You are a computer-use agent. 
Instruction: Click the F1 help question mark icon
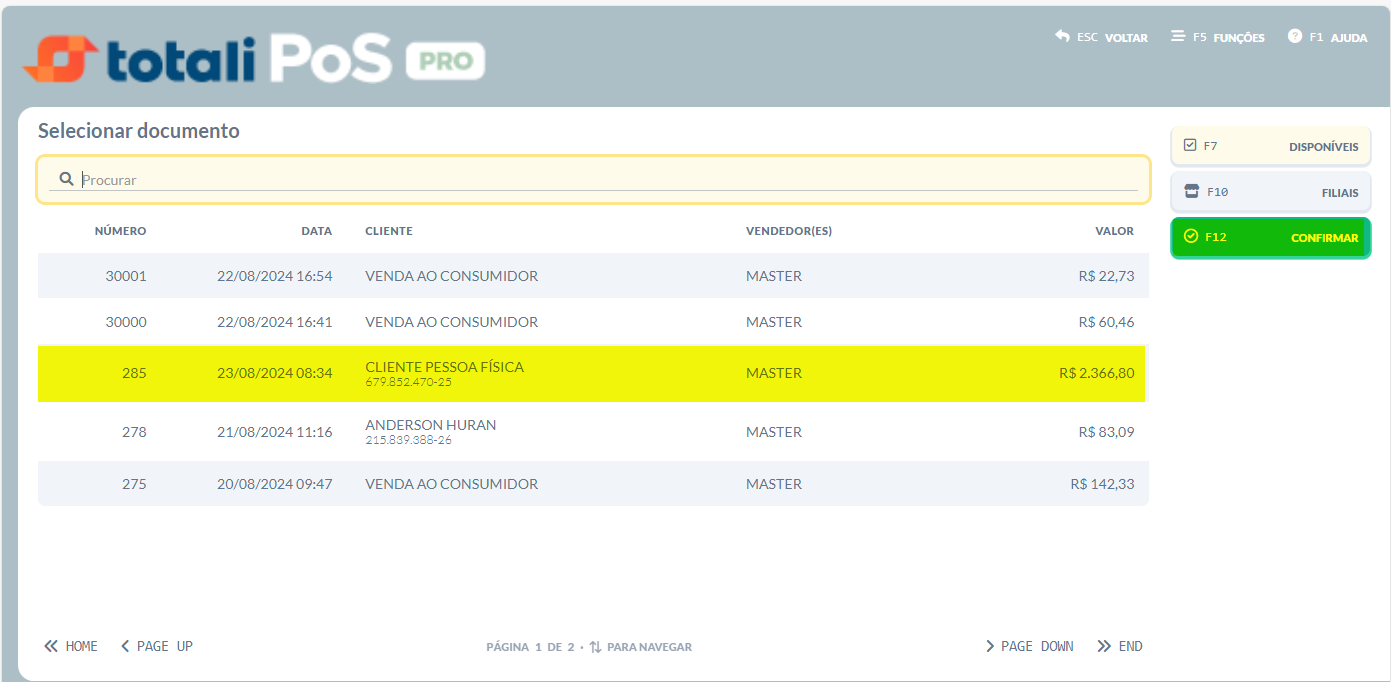(1295, 36)
